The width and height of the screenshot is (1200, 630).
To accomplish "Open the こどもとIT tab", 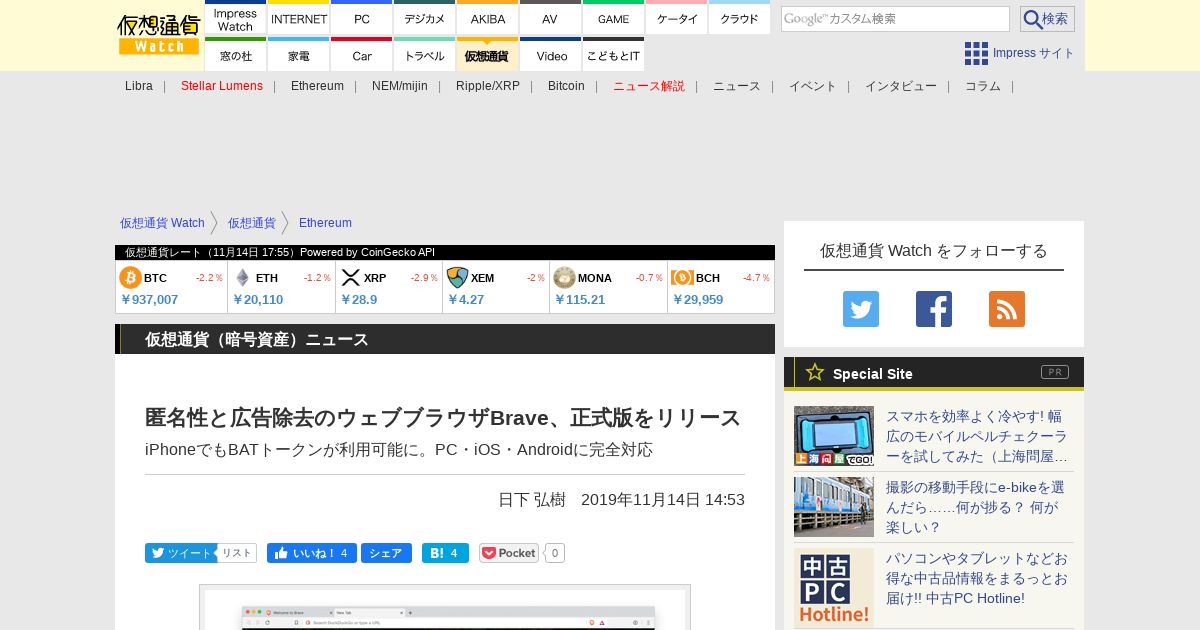I will pos(614,55).
